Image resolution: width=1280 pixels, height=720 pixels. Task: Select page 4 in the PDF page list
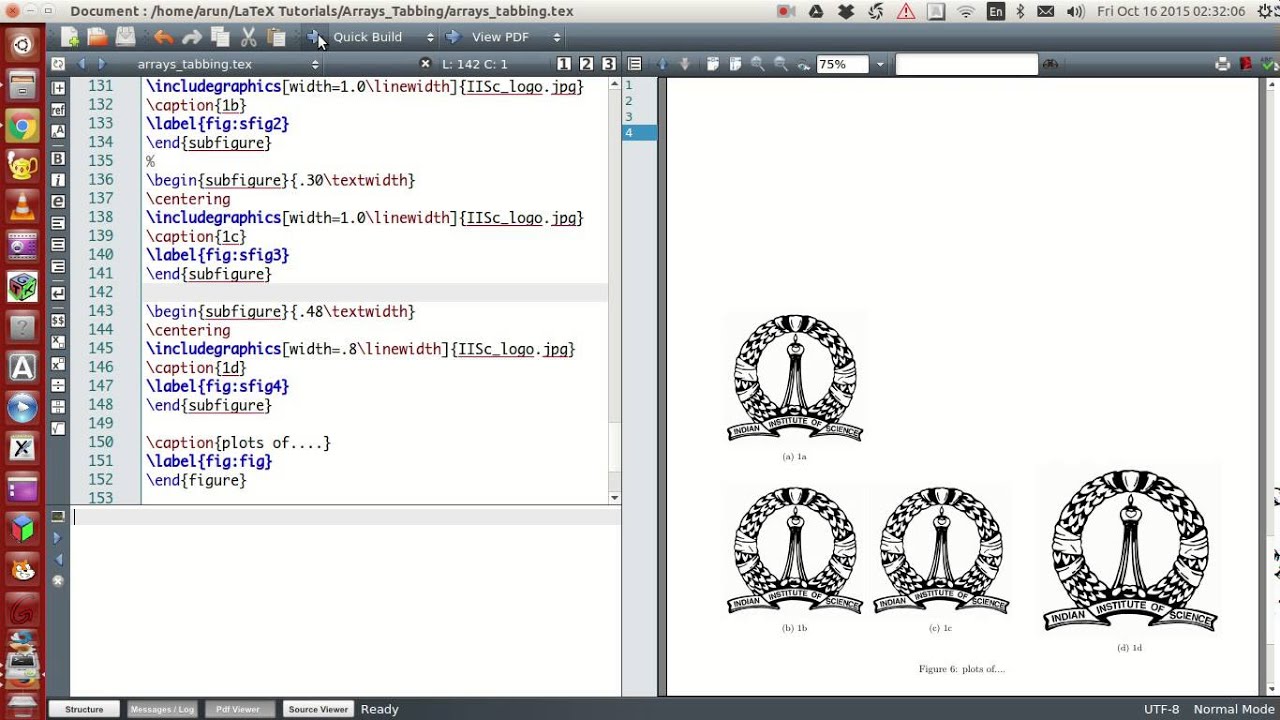tap(639, 133)
